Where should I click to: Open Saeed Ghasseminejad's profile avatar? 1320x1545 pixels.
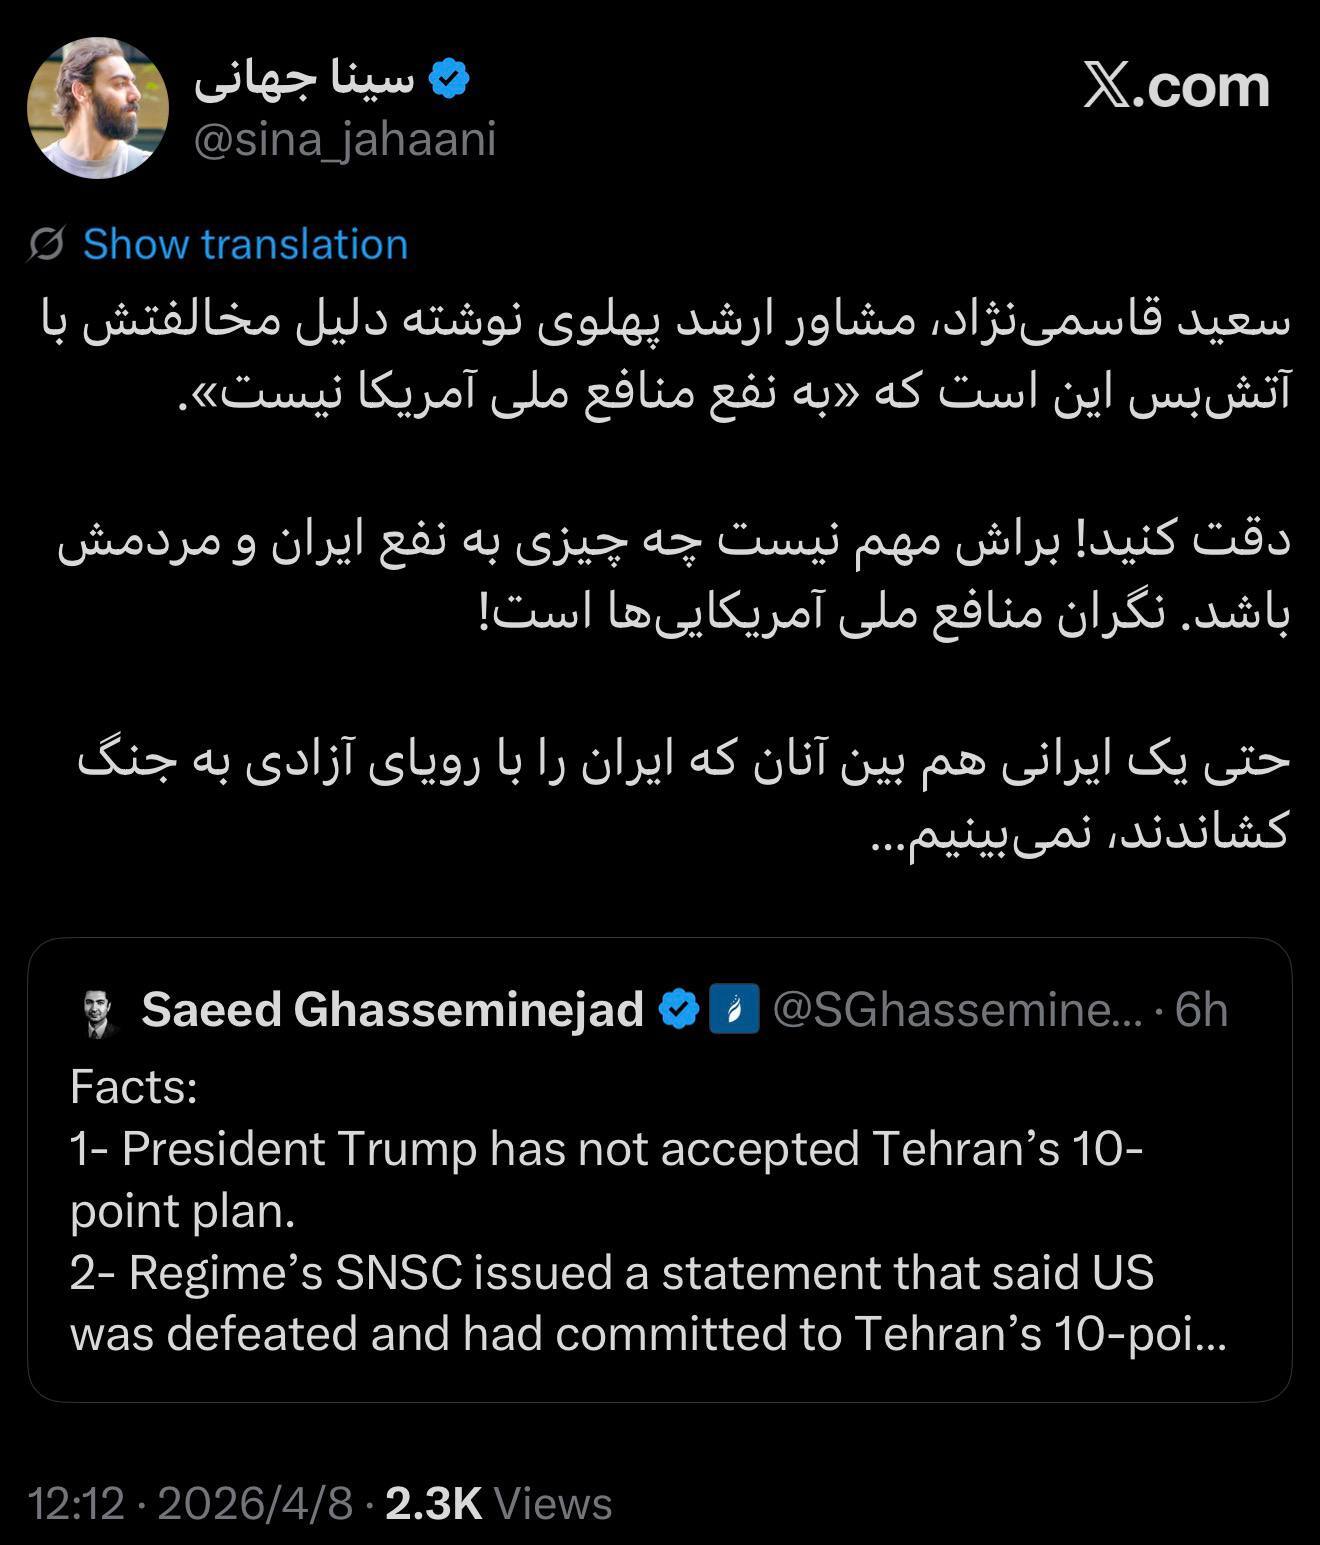pyautogui.click(x=97, y=1012)
